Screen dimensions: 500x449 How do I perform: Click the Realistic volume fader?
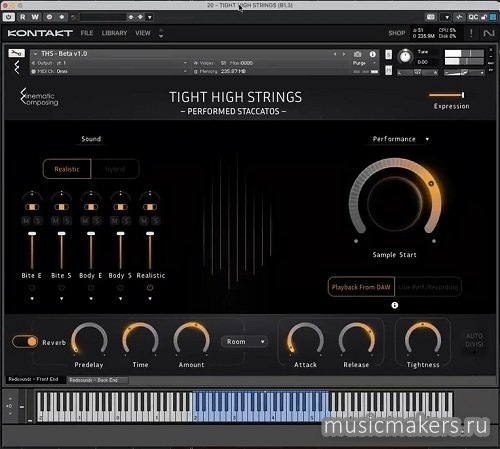tap(150, 250)
